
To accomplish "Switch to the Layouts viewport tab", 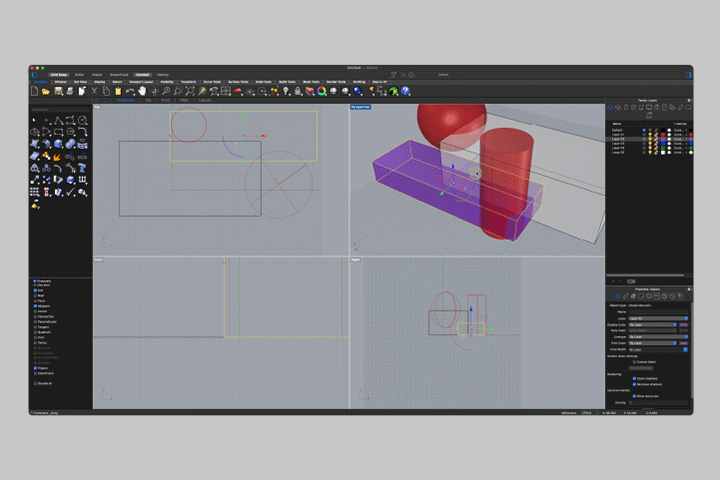I will coord(205,100).
